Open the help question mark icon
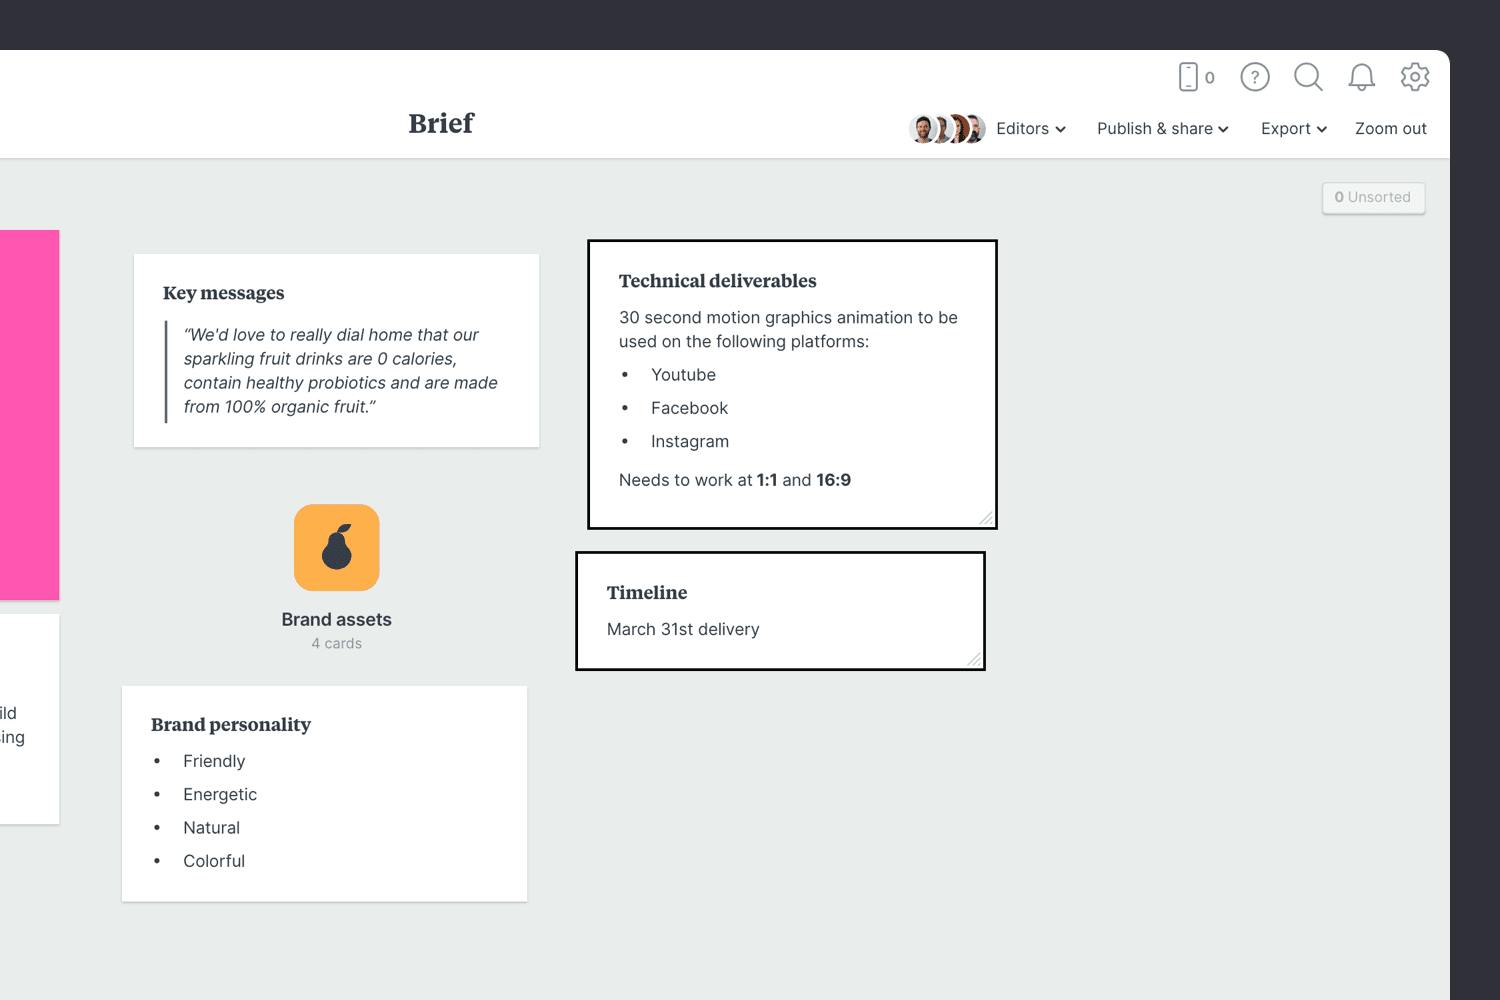The height and width of the screenshot is (1000, 1500). pyautogui.click(x=1254, y=77)
